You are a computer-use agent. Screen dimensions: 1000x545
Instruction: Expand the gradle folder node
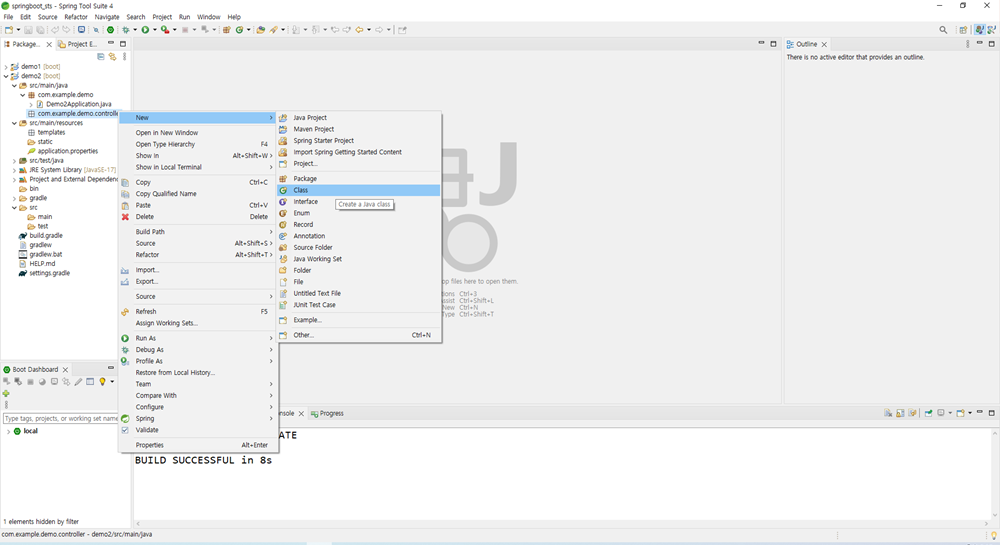point(15,198)
